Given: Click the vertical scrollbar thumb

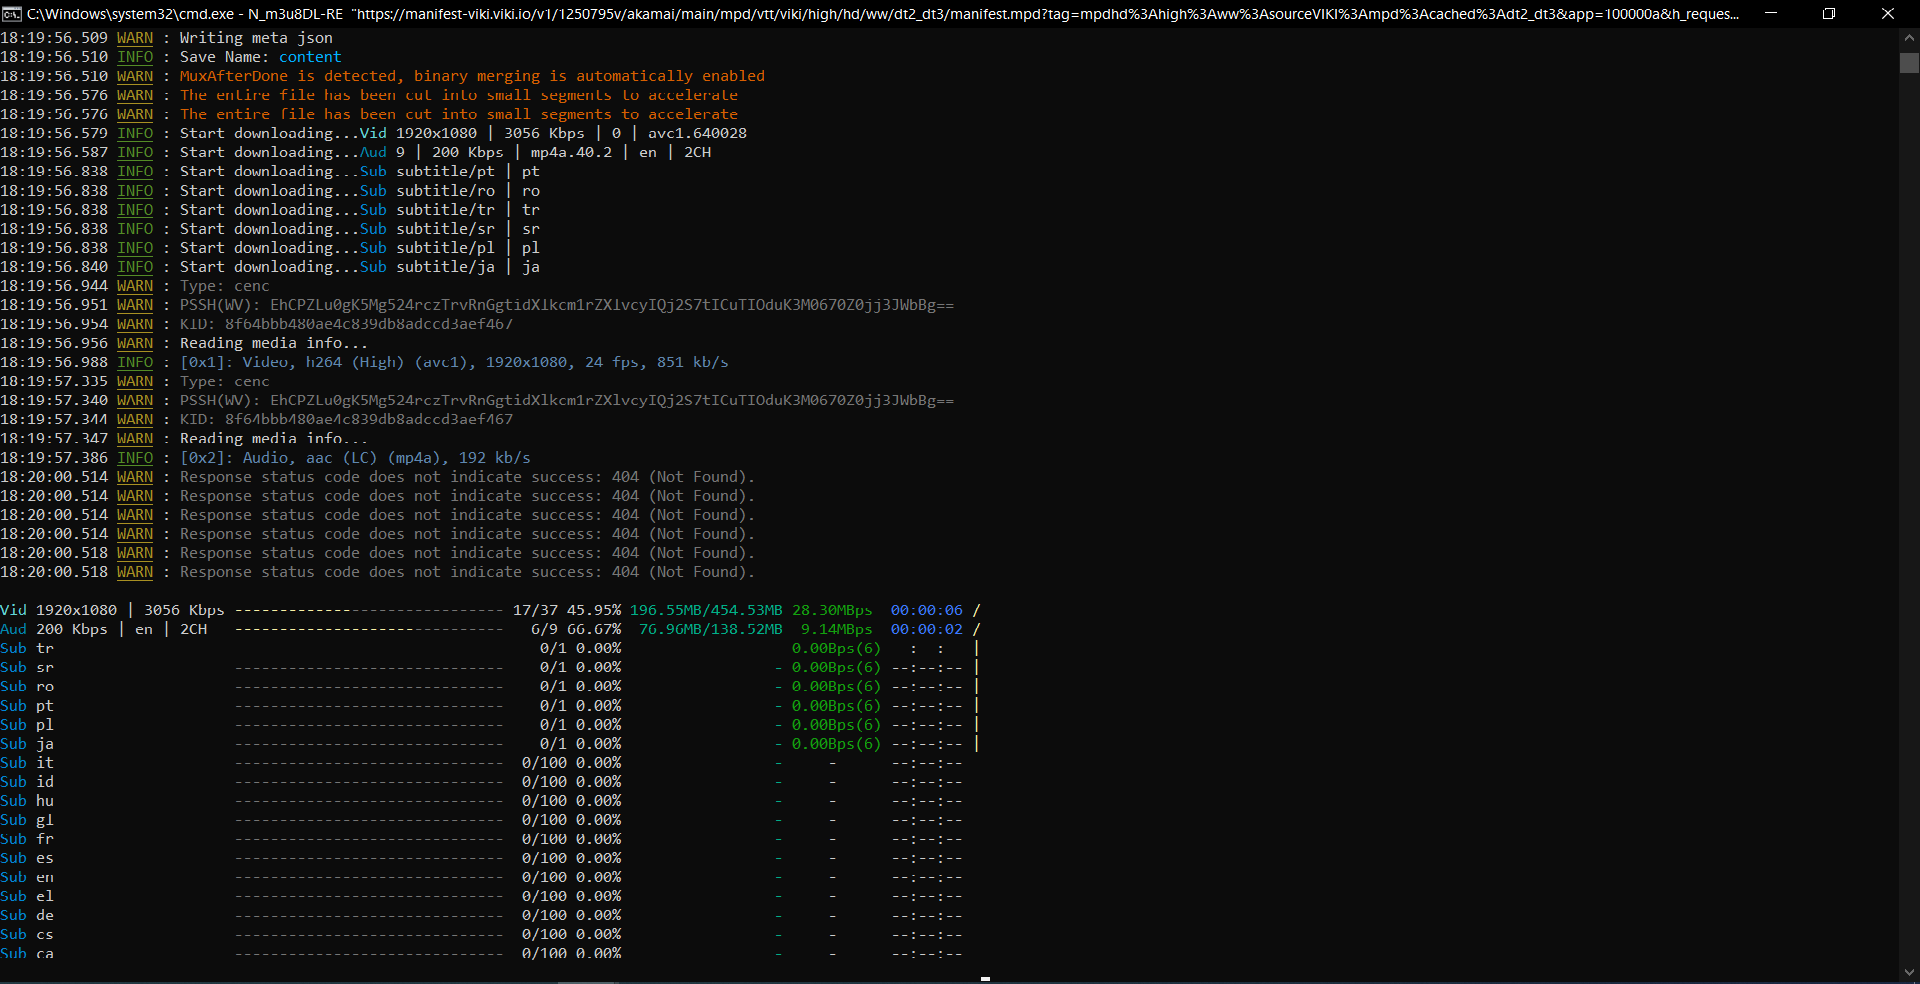Looking at the screenshot, I should point(1909,63).
